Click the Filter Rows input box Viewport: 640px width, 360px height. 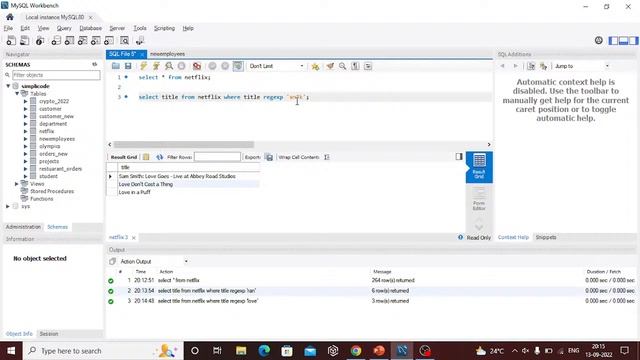[x=217, y=157]
